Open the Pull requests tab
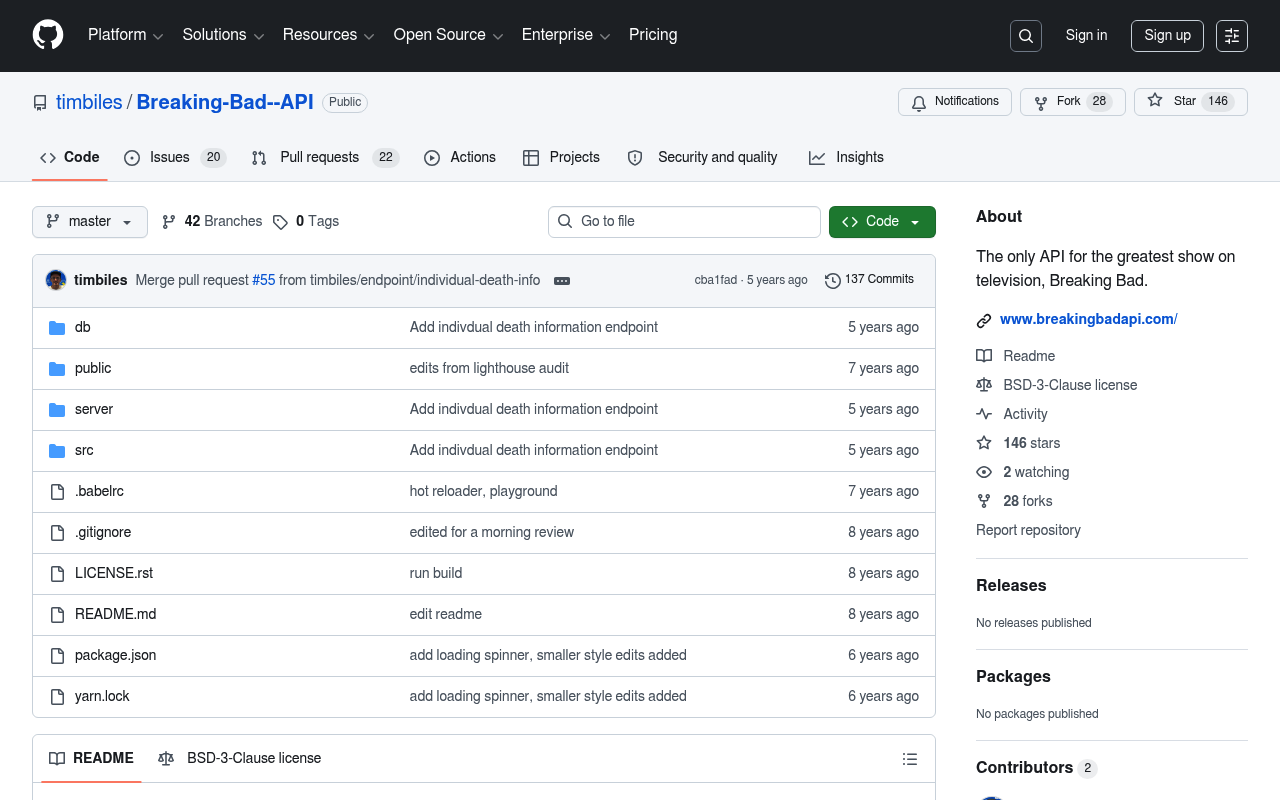1280x800 pixels. [x=325, y=158]
